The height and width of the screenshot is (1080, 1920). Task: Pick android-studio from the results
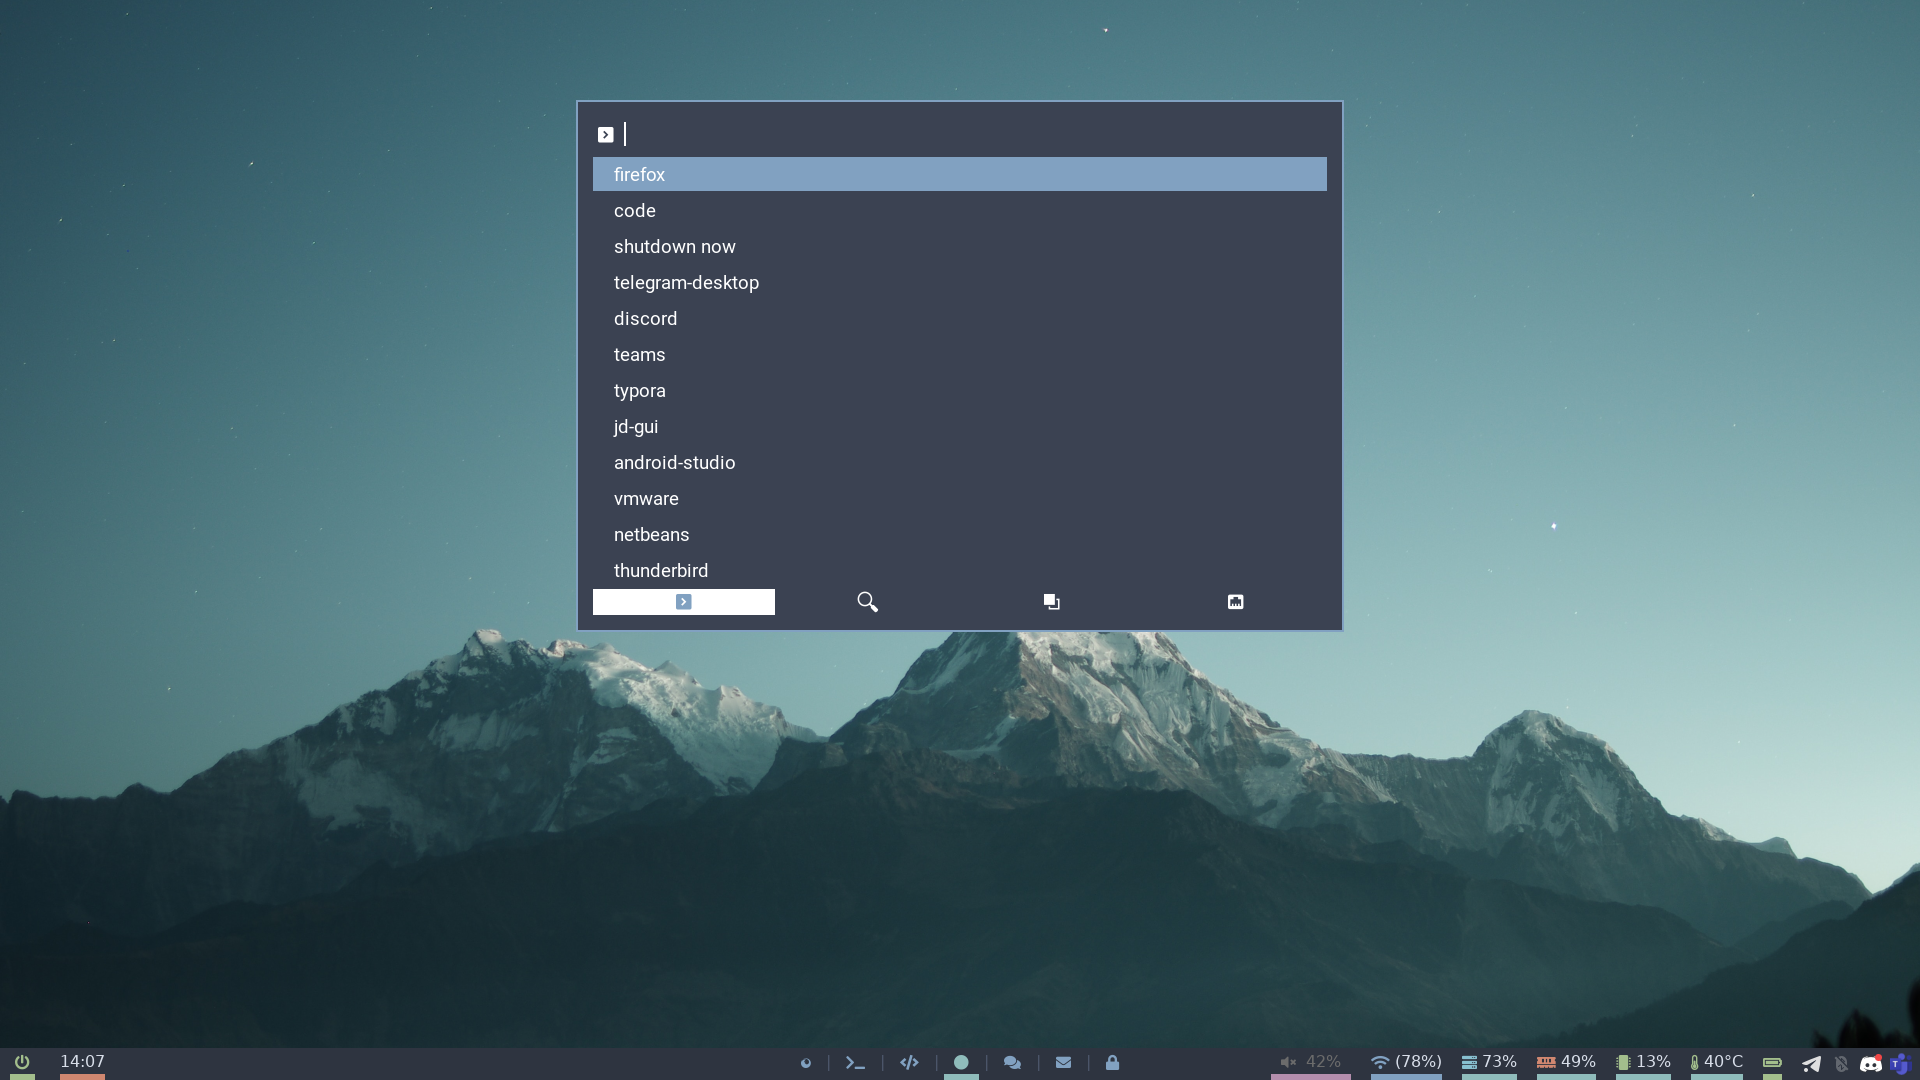point(674,463)
